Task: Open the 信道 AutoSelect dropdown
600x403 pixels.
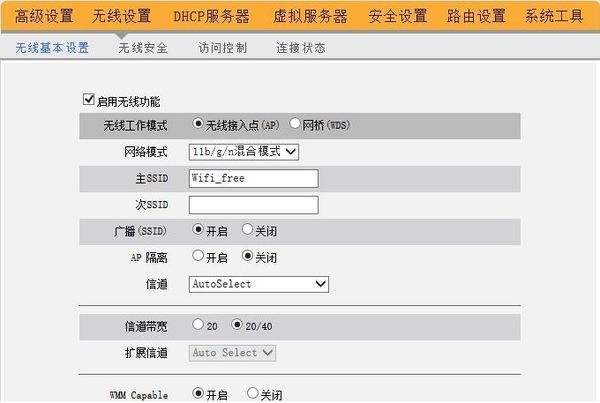Action: pos(259,284)
